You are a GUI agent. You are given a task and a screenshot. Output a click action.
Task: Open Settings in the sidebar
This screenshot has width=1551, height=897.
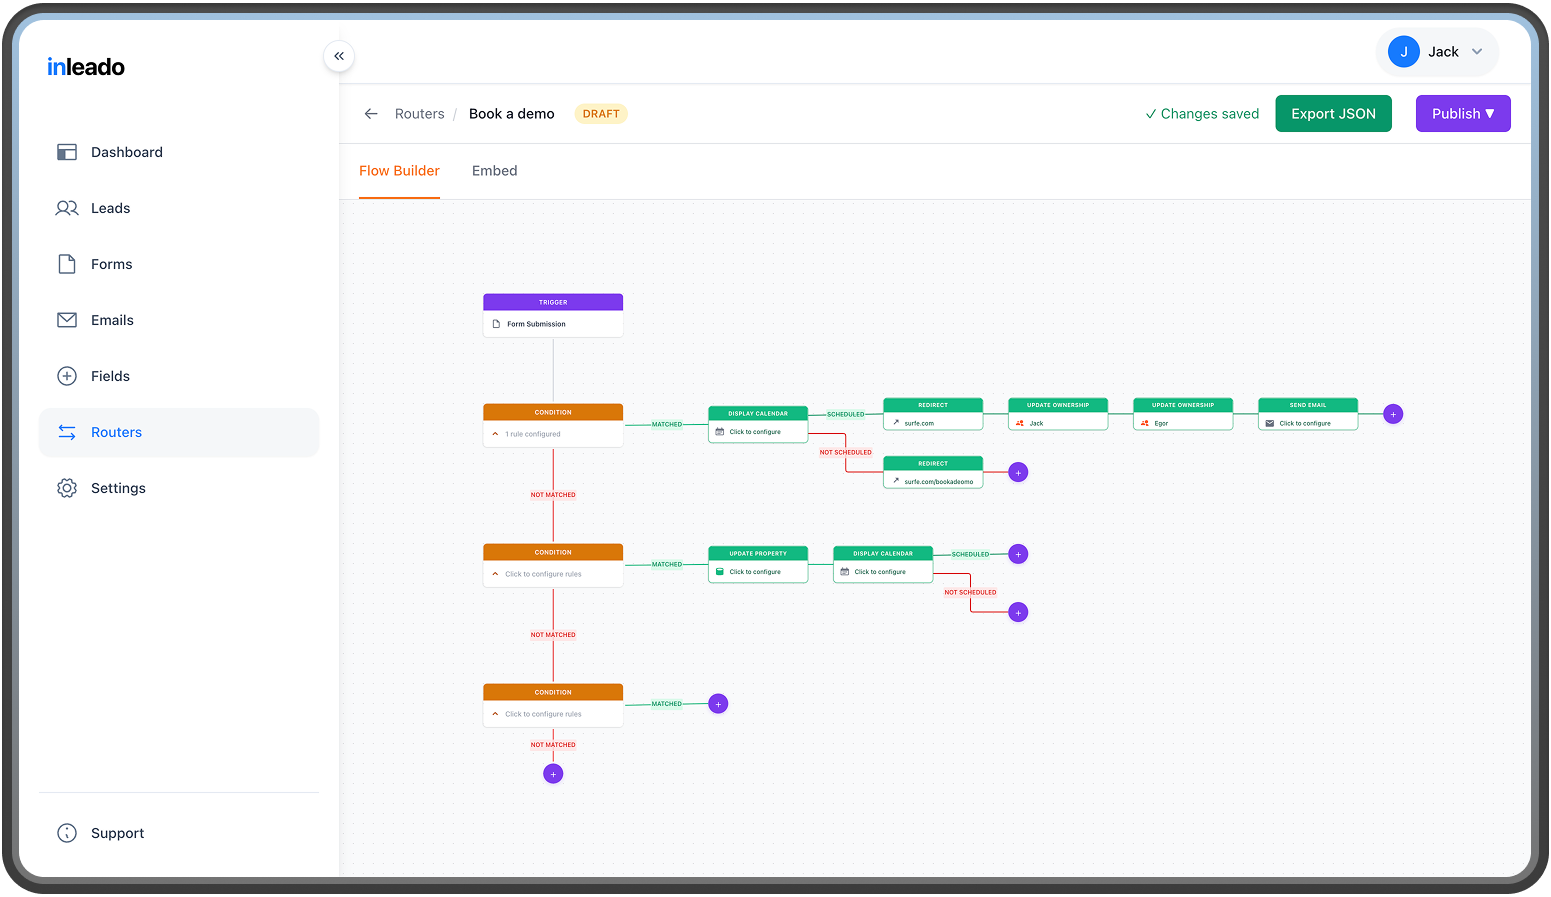[x=179, y=488]
